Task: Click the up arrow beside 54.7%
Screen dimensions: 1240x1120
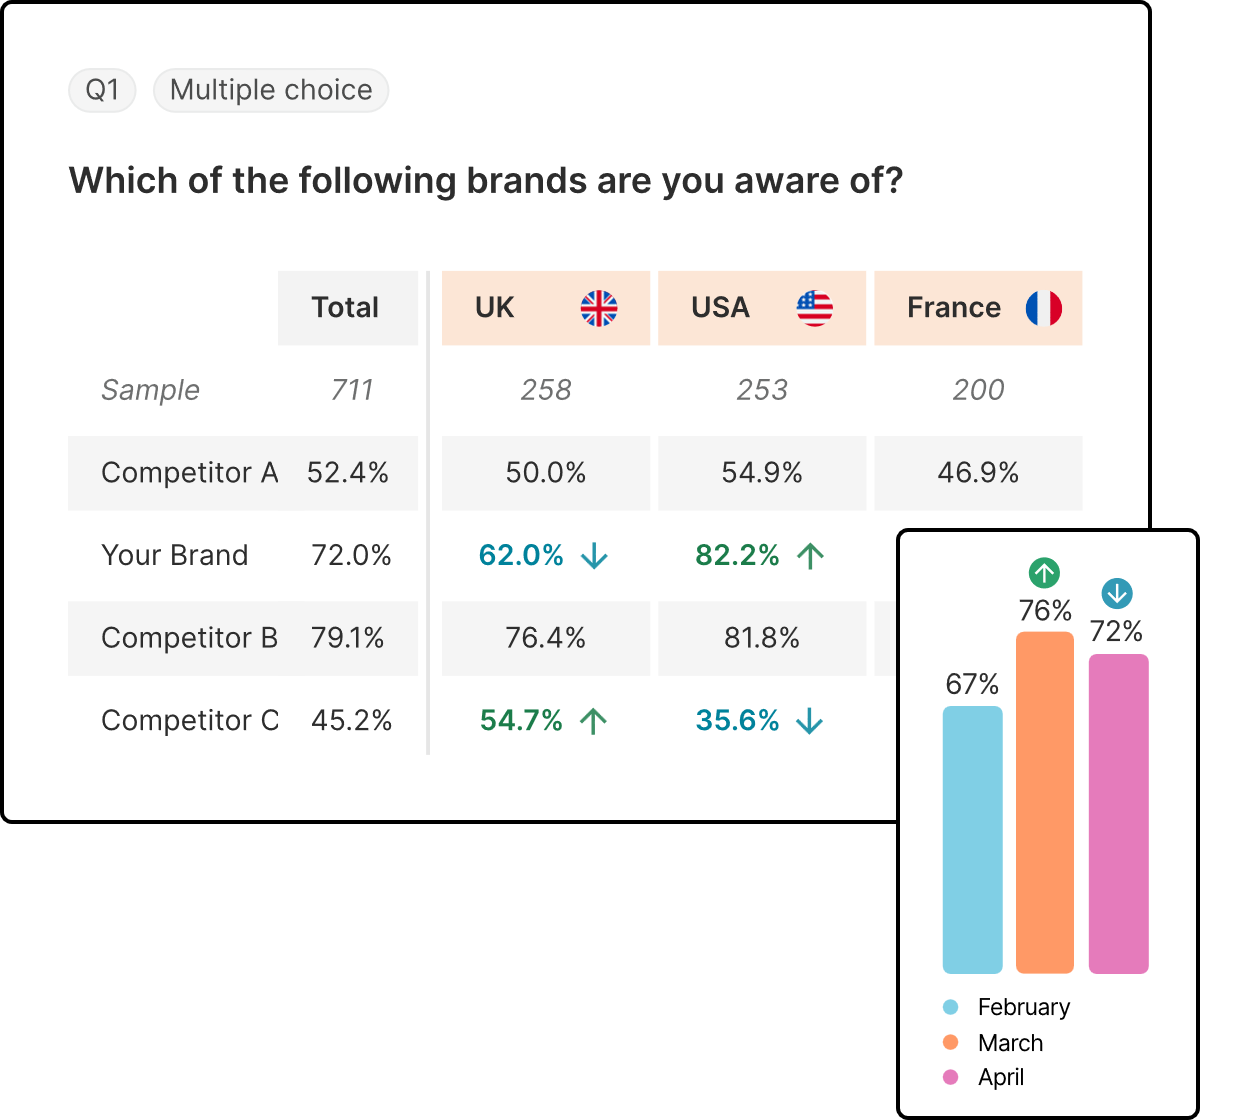Action: click(594, 721)
